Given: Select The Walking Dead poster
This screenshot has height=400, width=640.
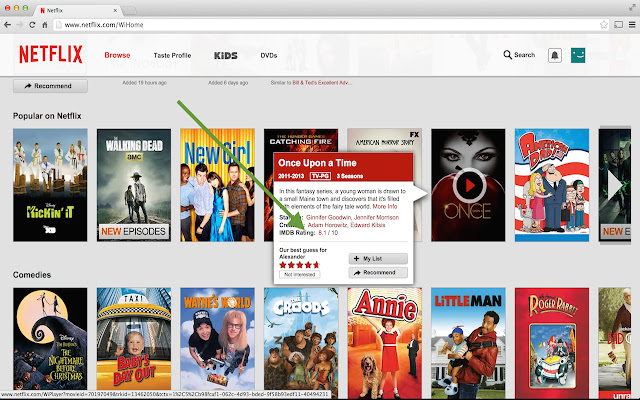Looking at the screenshot, I should point(134,185).
